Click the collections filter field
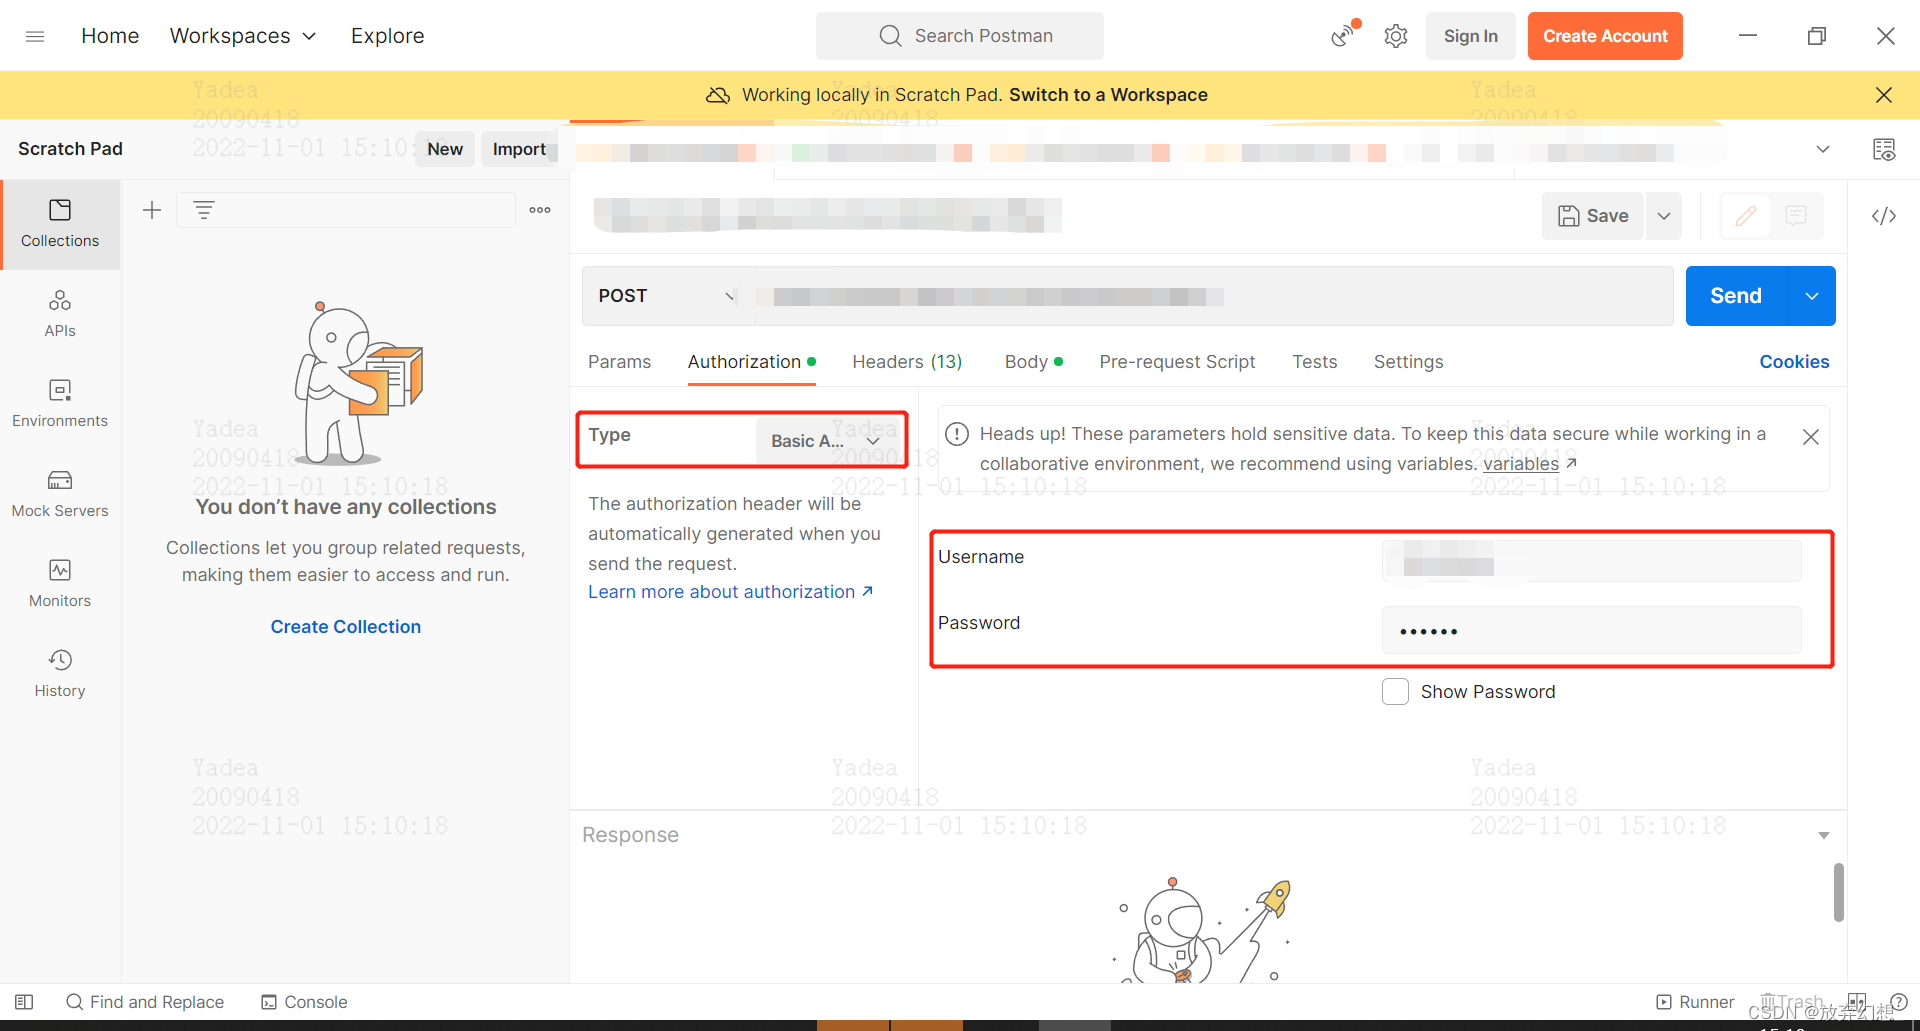This screenshot has width=1920, height=1031. (346, 210)
